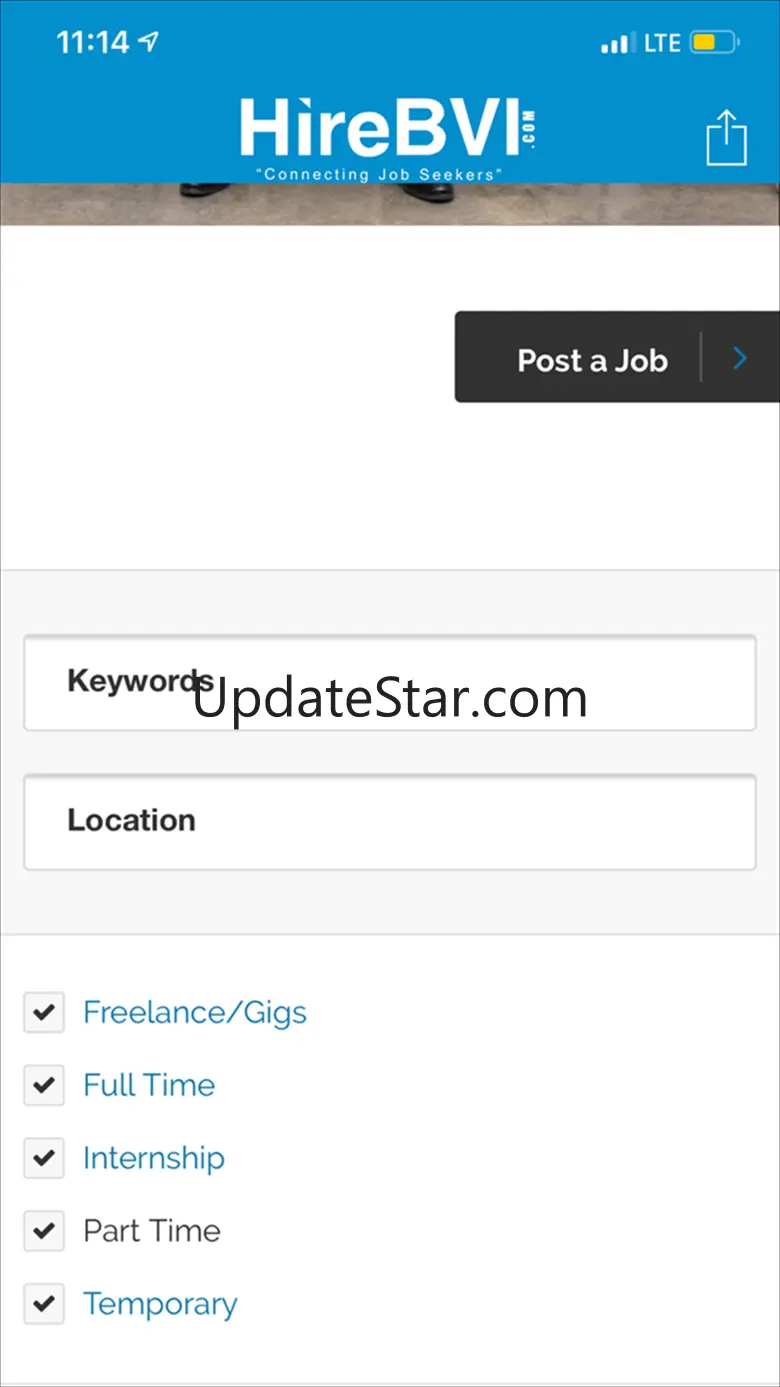Tap the location arrow beside the time
Viewport: 780px width, 1387px height.
tap(149, 42)
